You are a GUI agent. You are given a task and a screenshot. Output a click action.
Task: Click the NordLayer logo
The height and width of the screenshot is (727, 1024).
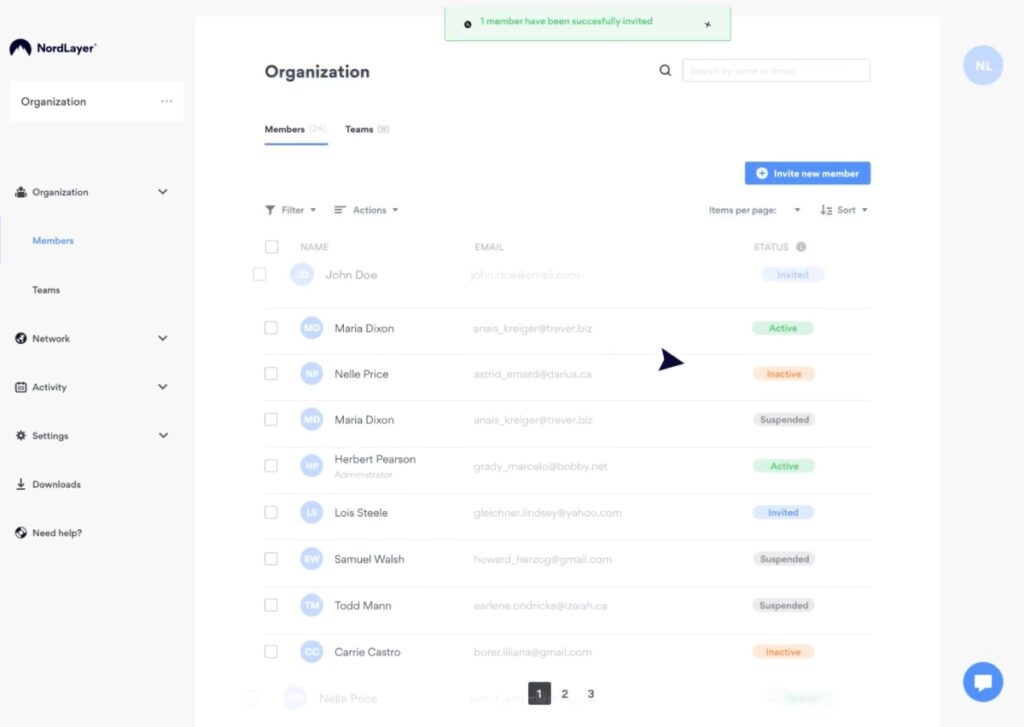52,48
